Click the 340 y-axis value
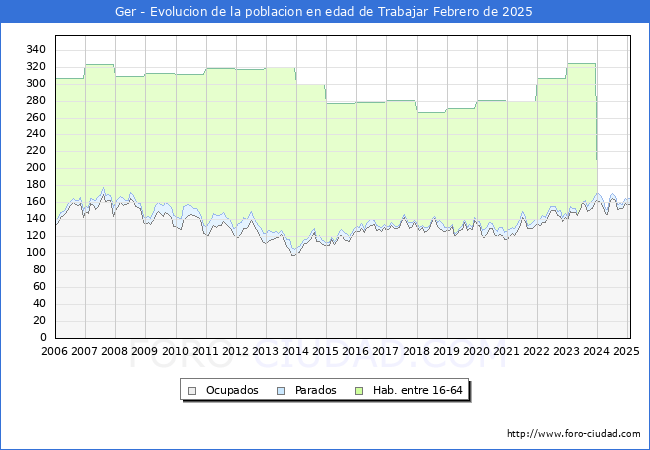The width and height of the screenshot is (650, 450). point(36,50)
